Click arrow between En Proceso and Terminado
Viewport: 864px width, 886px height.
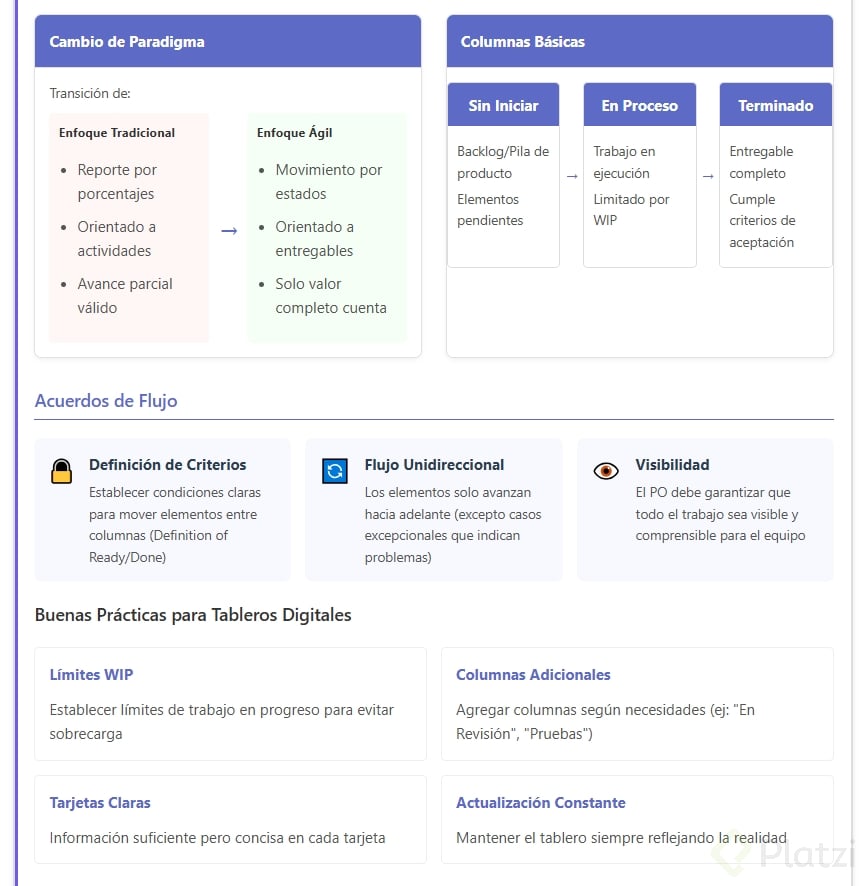pyautogui.click(x=708, y=176)
